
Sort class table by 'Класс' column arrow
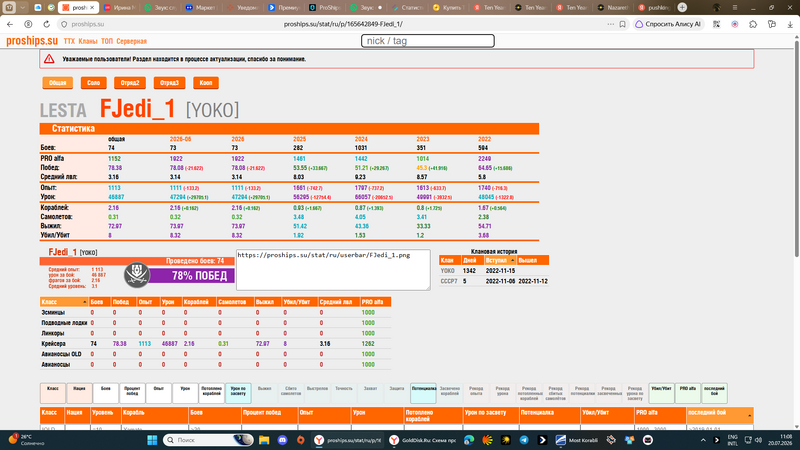click(84, 302)
